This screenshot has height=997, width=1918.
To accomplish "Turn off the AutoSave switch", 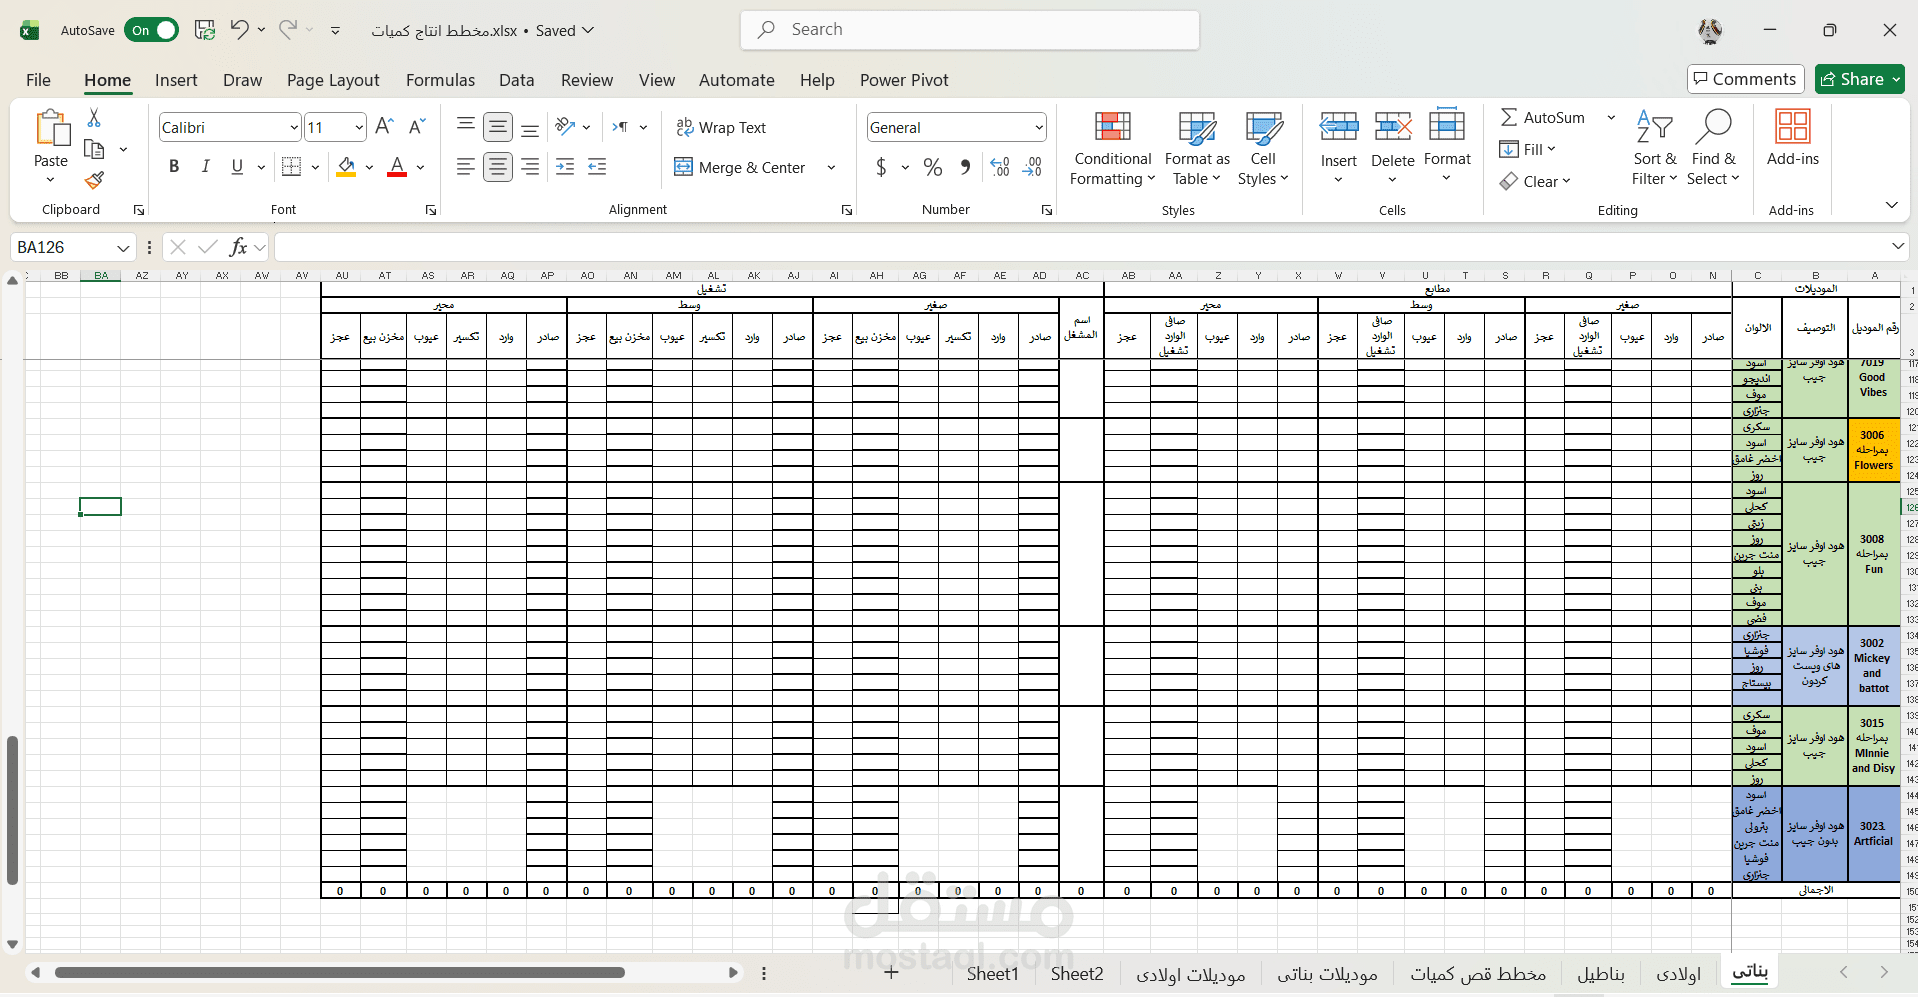I will pos(152,30).
